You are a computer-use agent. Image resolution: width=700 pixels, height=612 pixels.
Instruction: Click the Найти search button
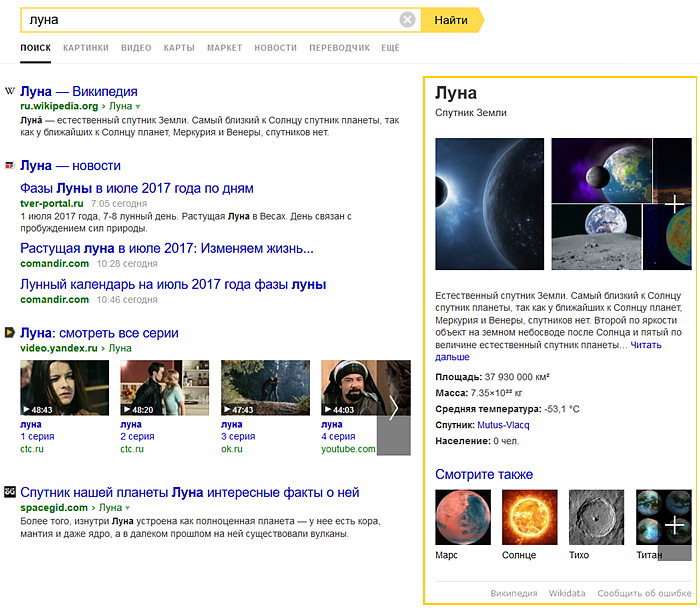(452, 20)
